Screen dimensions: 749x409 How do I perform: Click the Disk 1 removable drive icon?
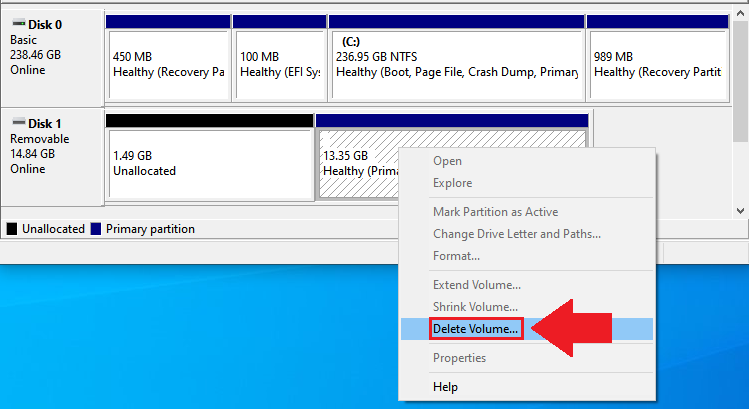point(19,121)
